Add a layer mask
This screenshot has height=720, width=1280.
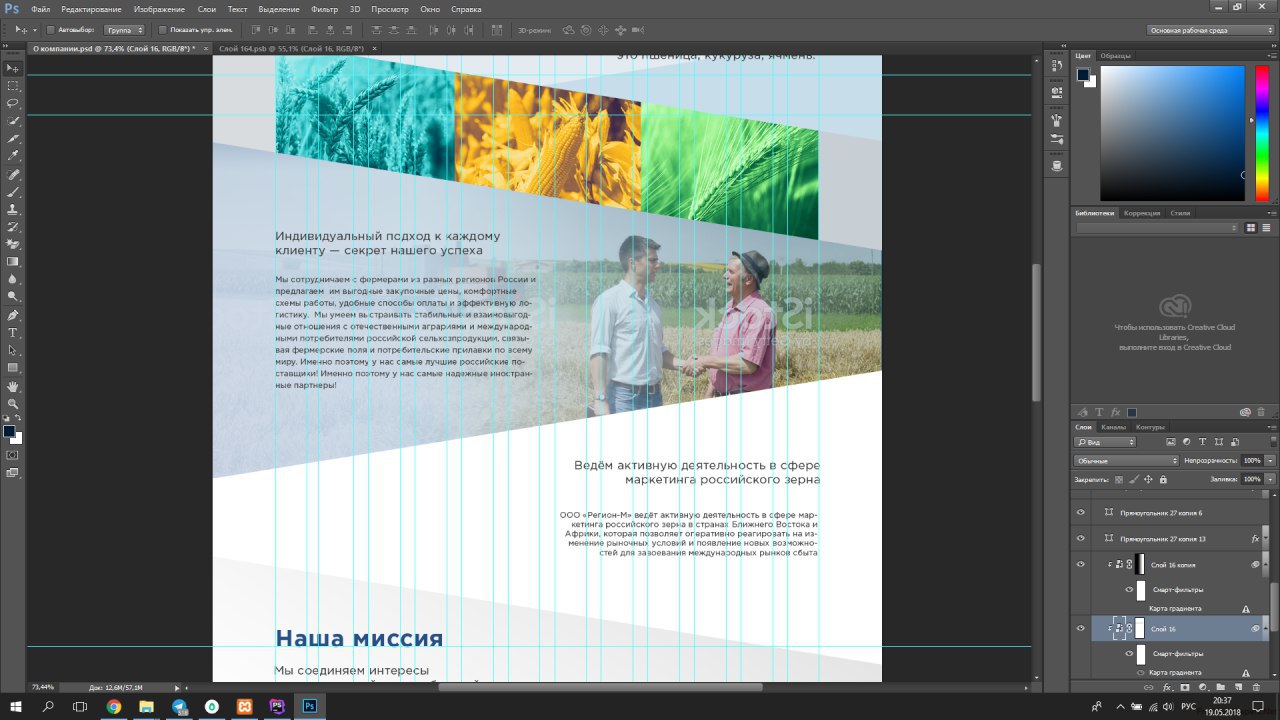(1184, 687)
